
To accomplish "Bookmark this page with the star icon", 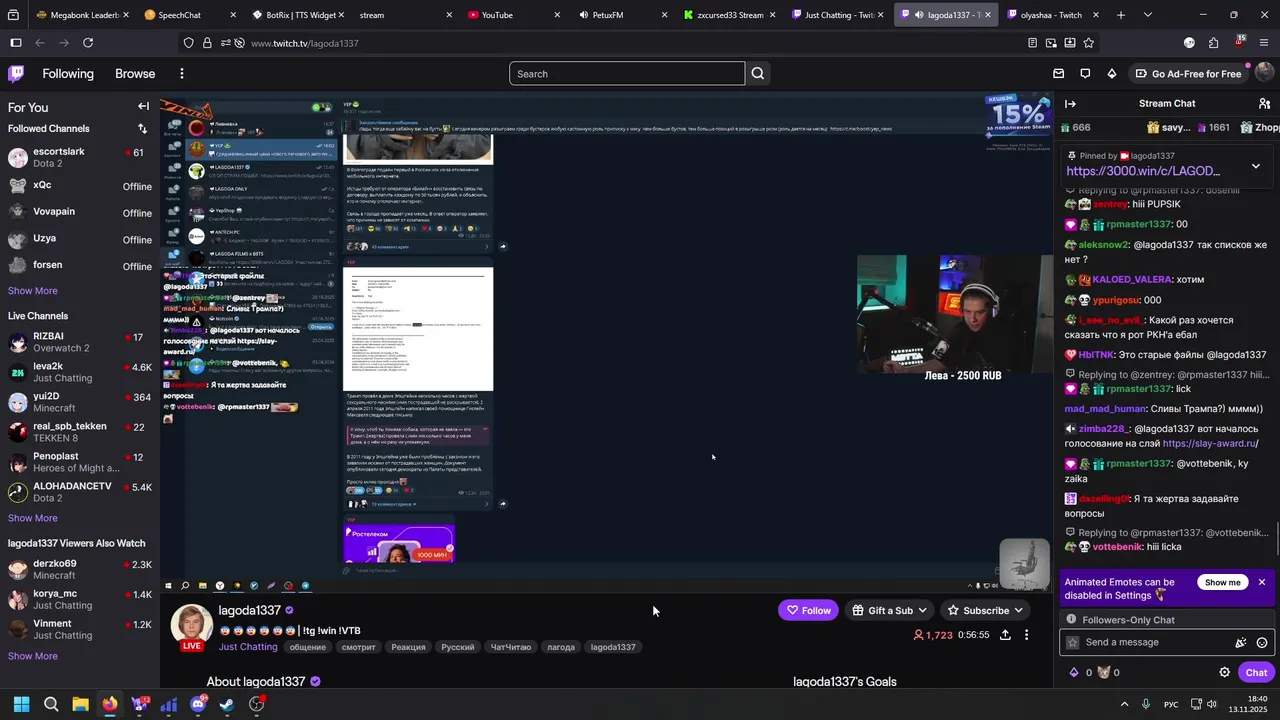I will coord(1088,43).
